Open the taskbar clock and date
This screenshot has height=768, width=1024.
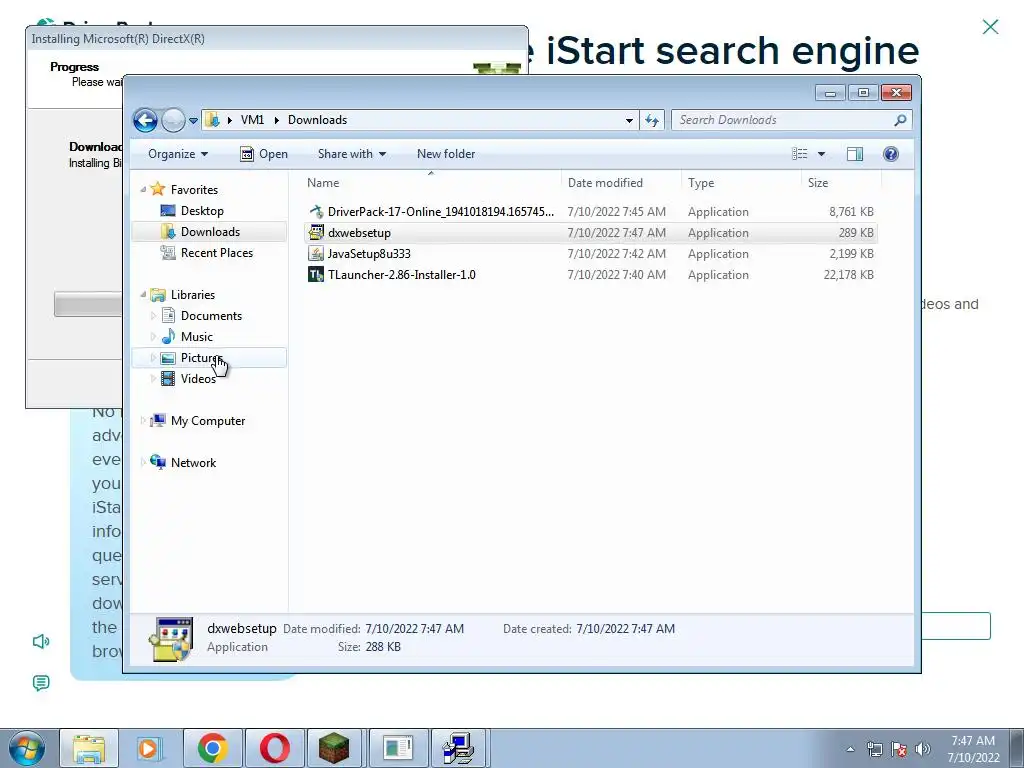(973, 749)
